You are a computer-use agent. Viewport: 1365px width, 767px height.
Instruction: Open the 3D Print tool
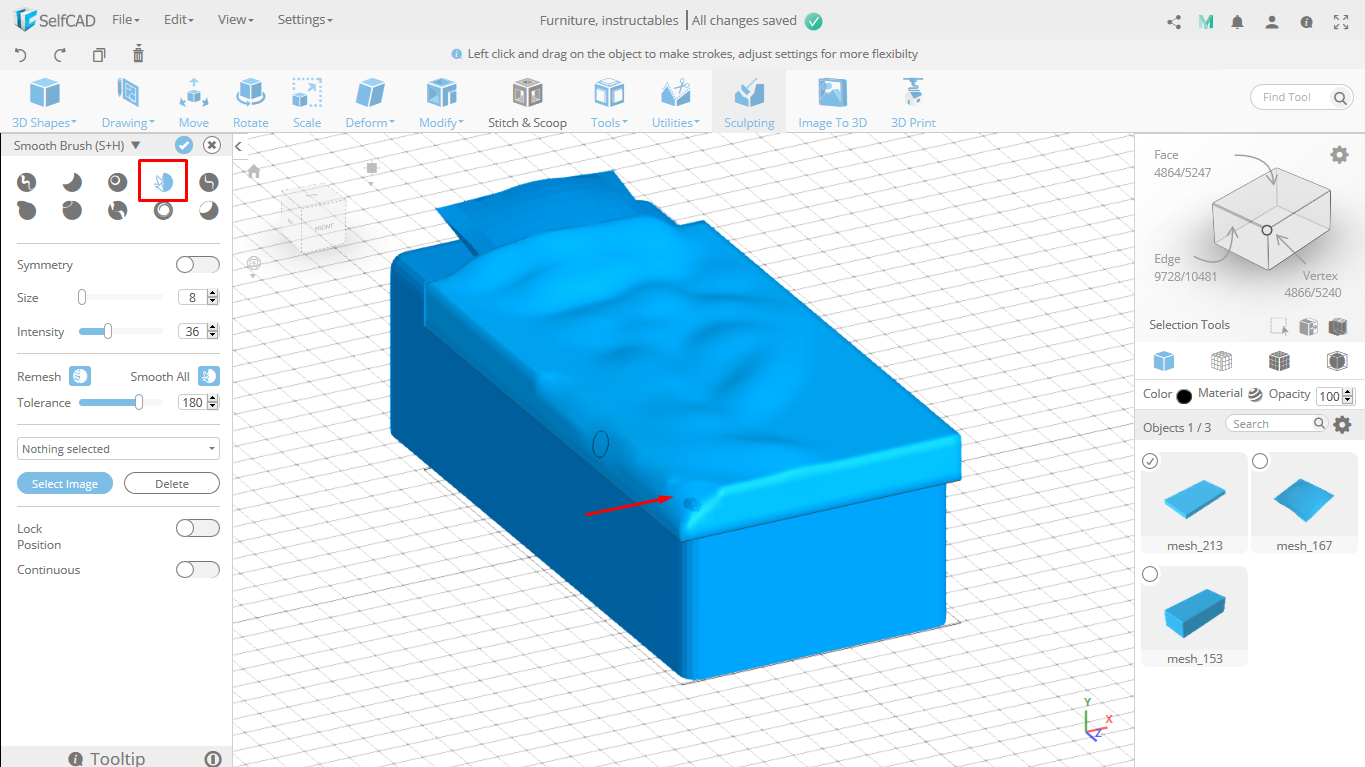click(x=913, y=103)
